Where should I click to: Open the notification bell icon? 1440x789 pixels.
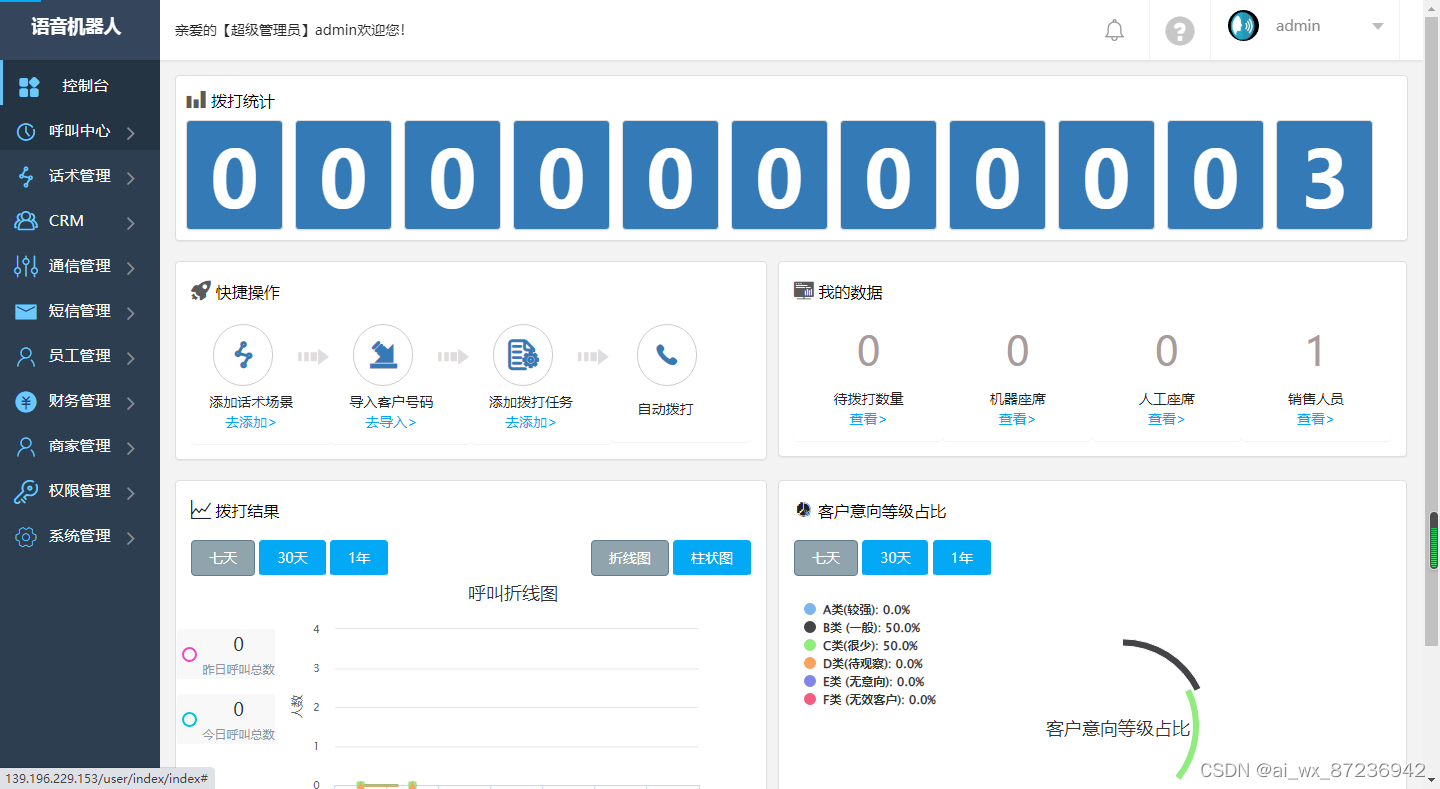[x=1114, y=30]
